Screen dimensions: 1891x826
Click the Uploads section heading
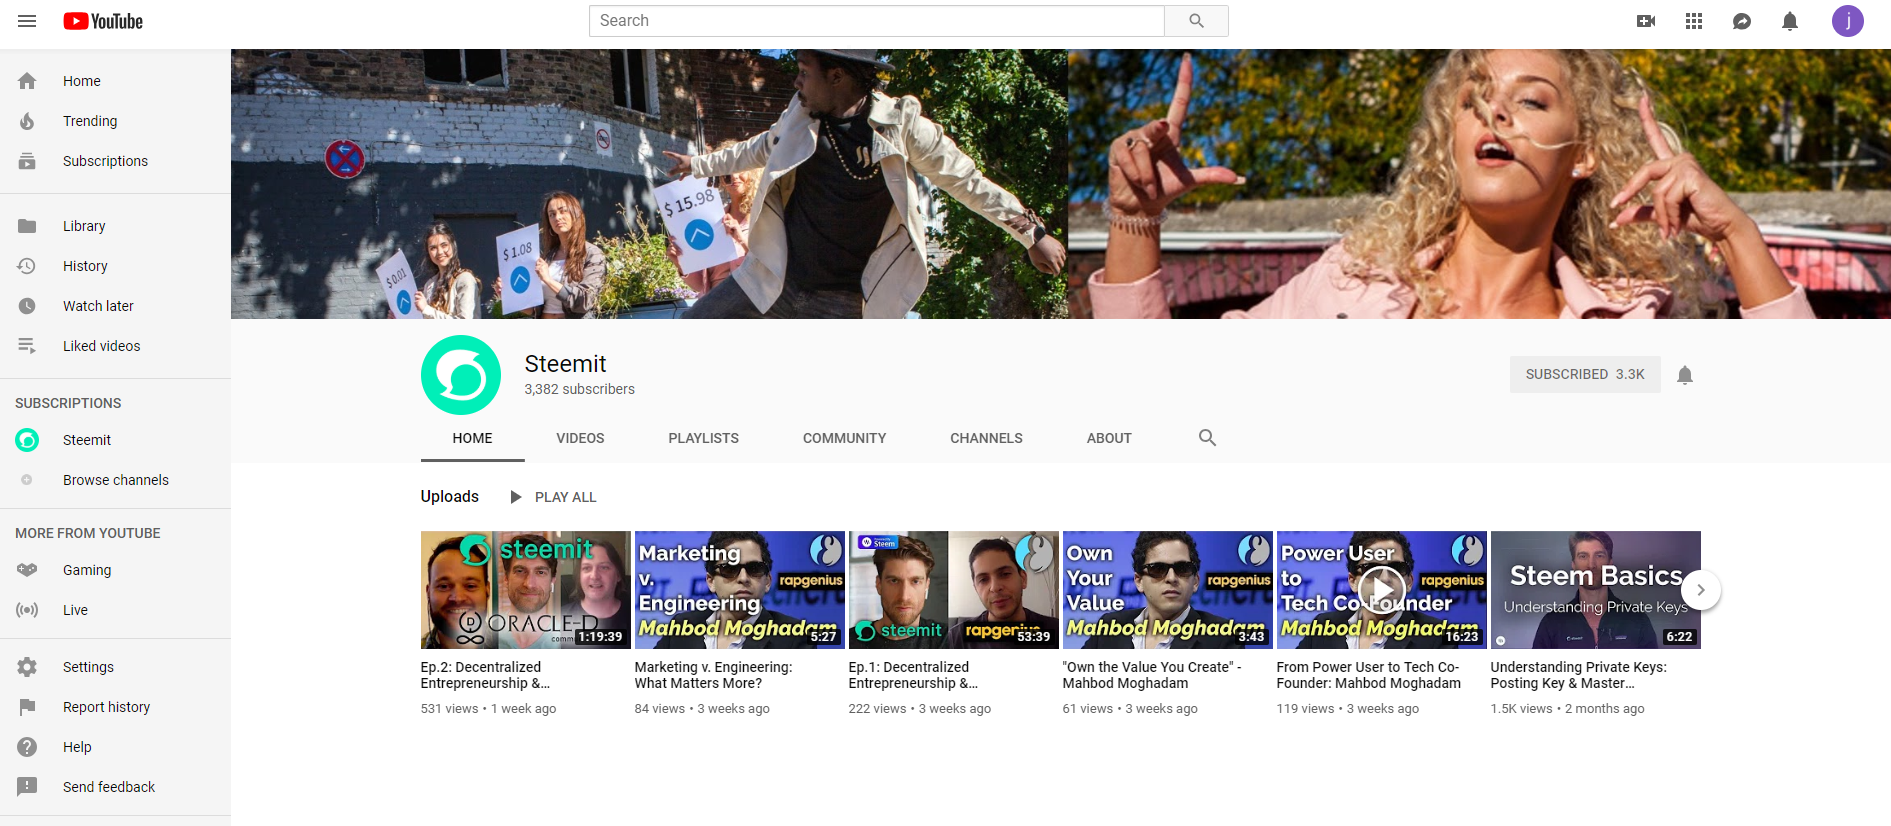[x=450, y=497]
